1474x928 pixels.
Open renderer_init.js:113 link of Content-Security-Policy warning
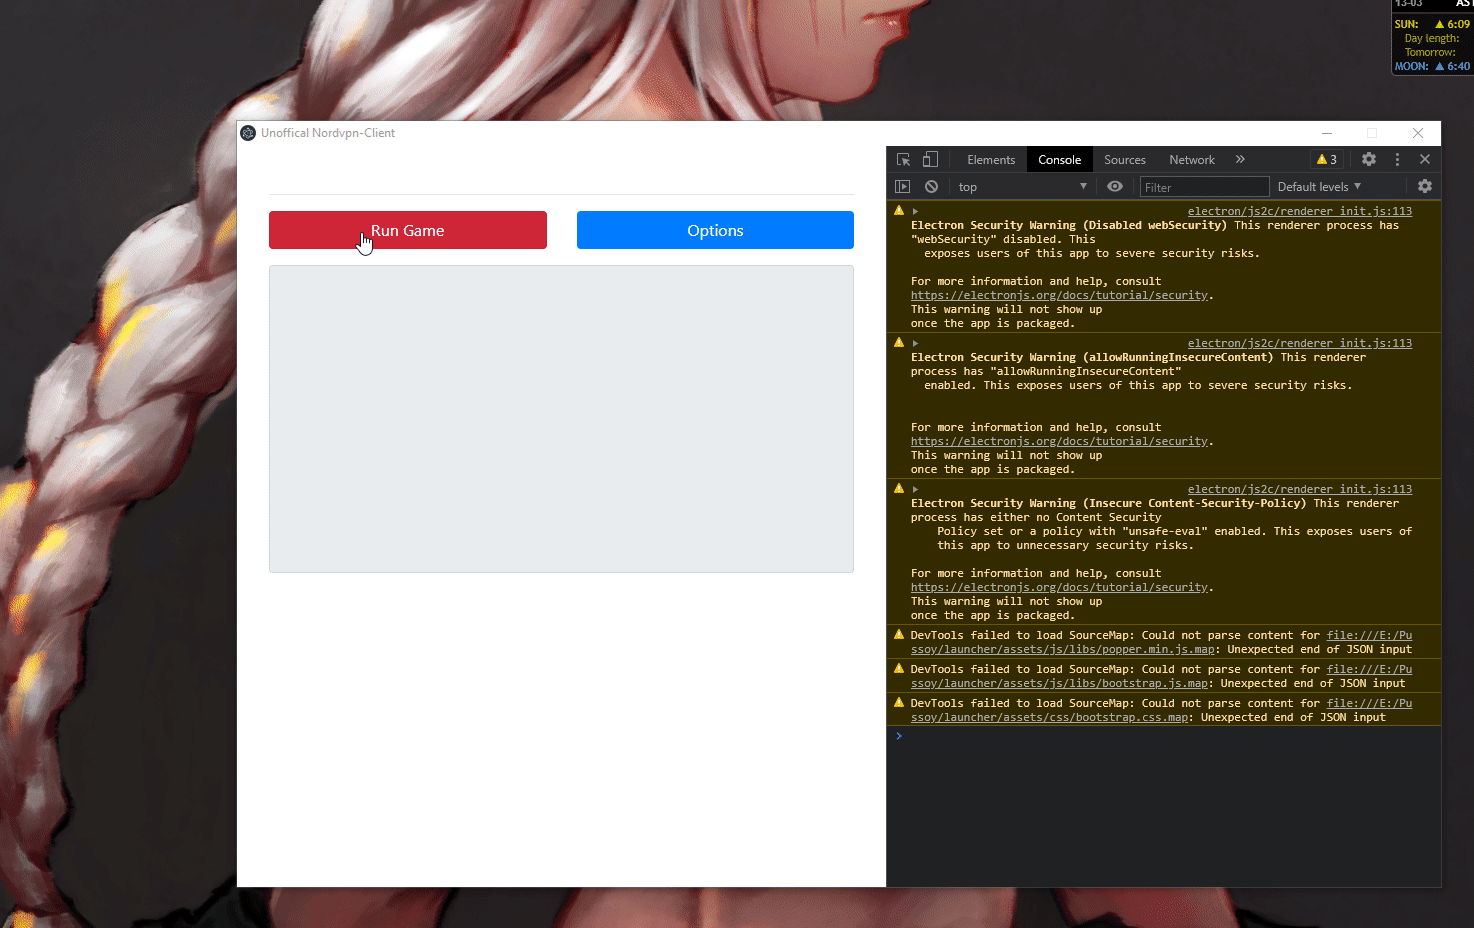(1300, 489)
